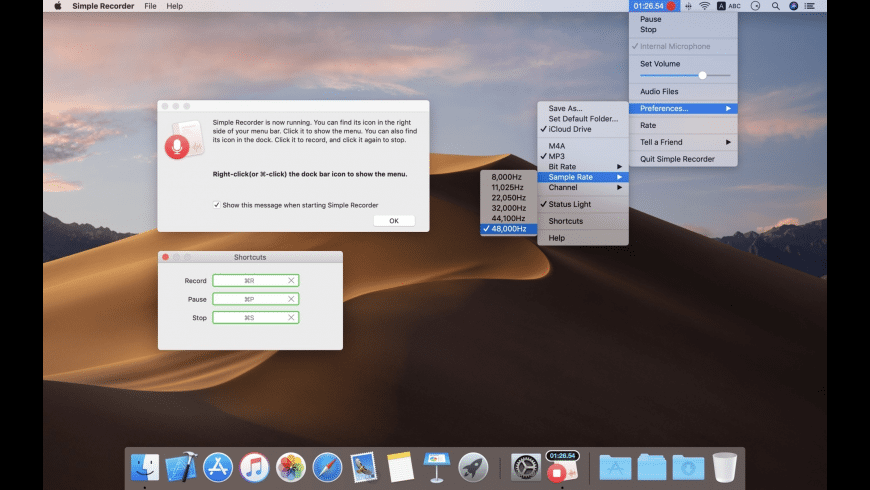Viewport: 870px width, 490px height.
Task: Open iTunes from the dock
Action: [x=254, y=467]
